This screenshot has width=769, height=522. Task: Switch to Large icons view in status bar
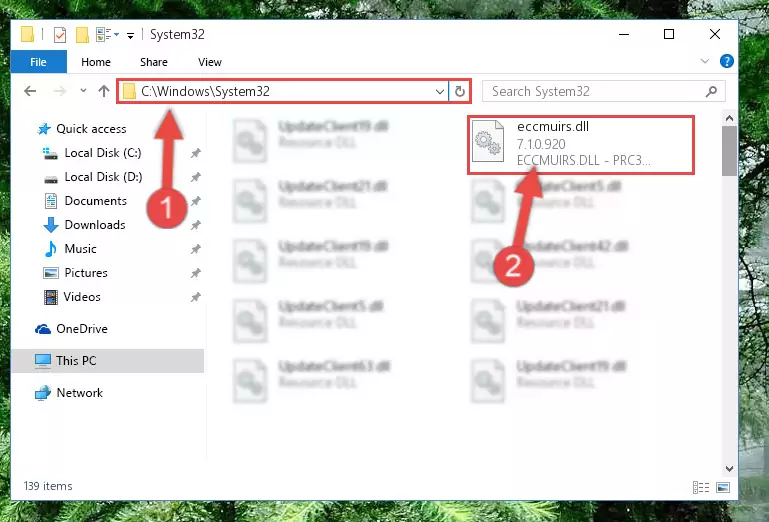pos(723,487)
